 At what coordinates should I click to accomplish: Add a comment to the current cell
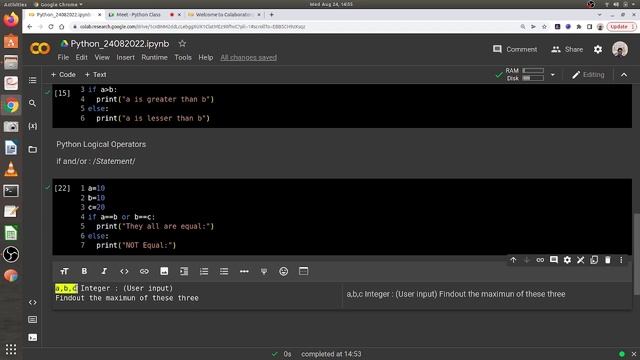(x=553, y=260)
